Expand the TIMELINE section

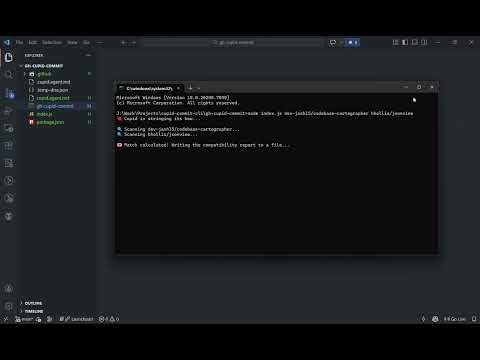coord(34,311)
